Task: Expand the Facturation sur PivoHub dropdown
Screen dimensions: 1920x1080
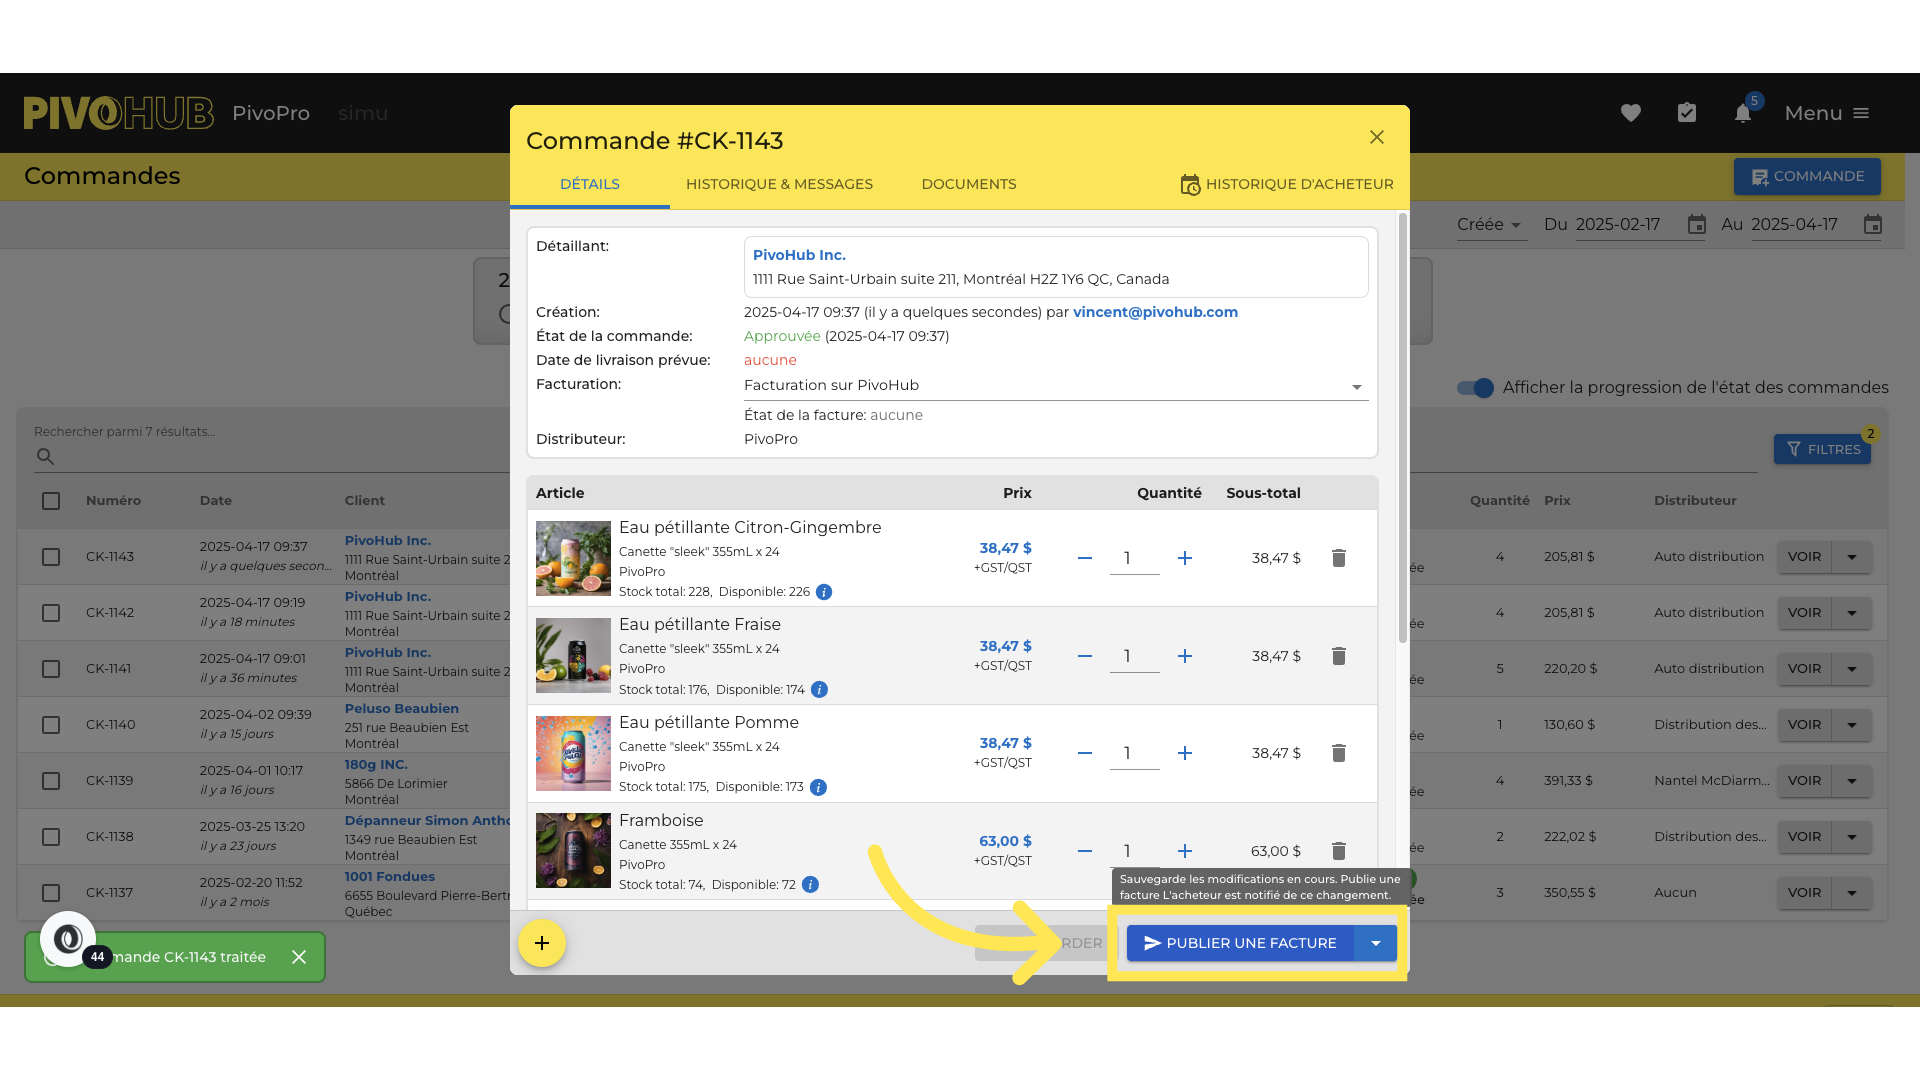Action: click(1055, 386)
